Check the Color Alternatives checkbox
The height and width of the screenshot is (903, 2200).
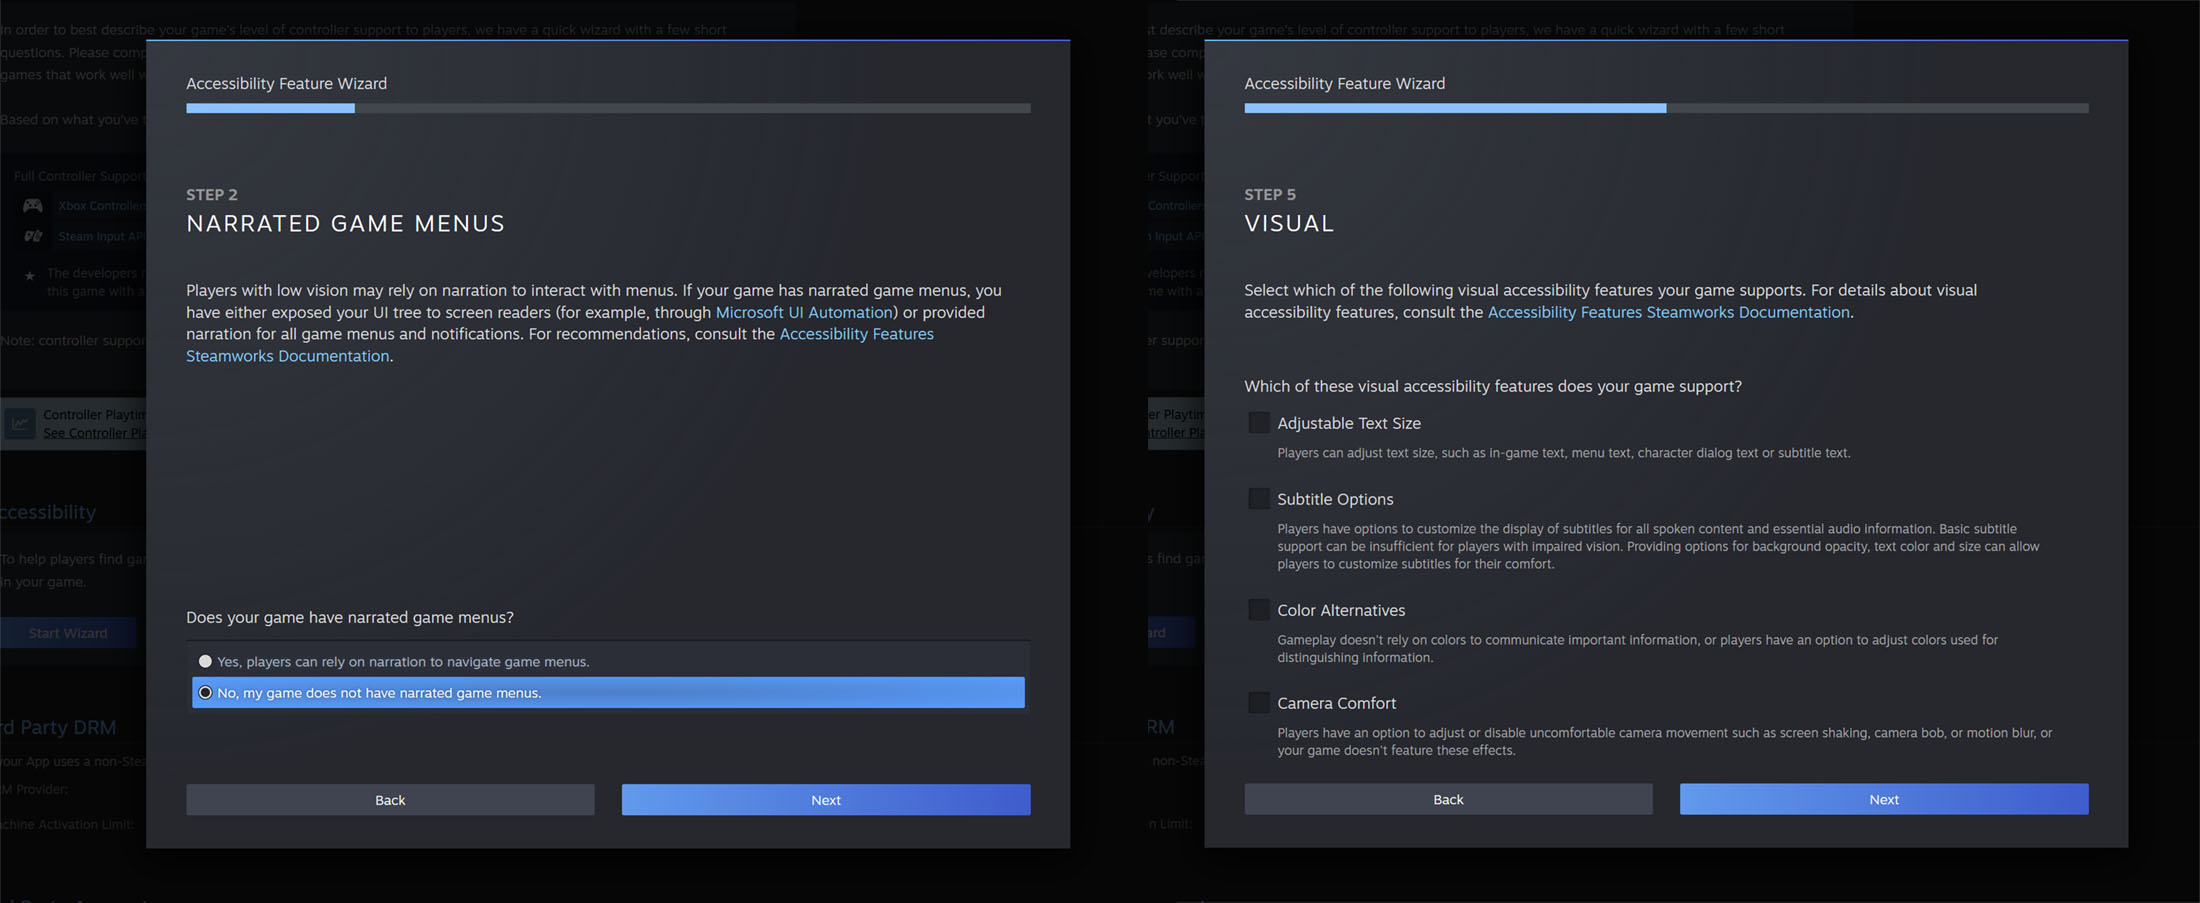[1259, 610]
